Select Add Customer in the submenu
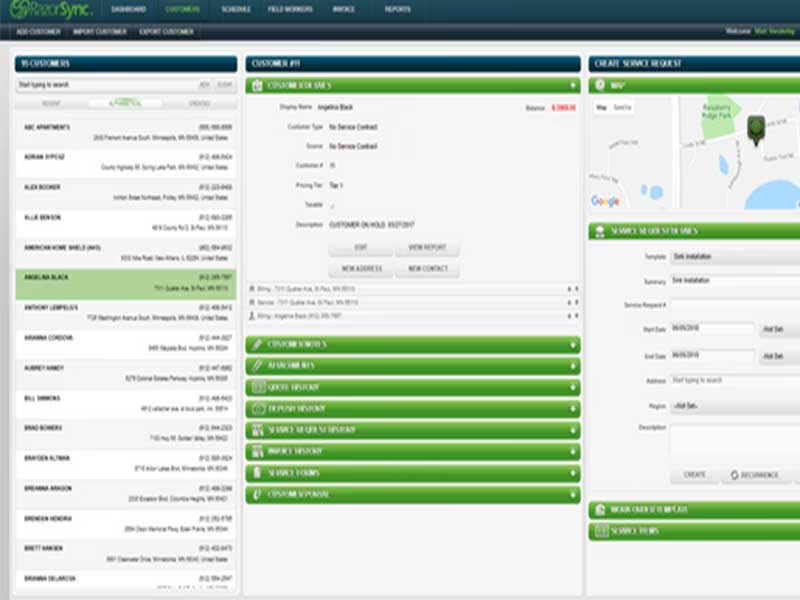 pyautogui.click(x=38, y=32)
